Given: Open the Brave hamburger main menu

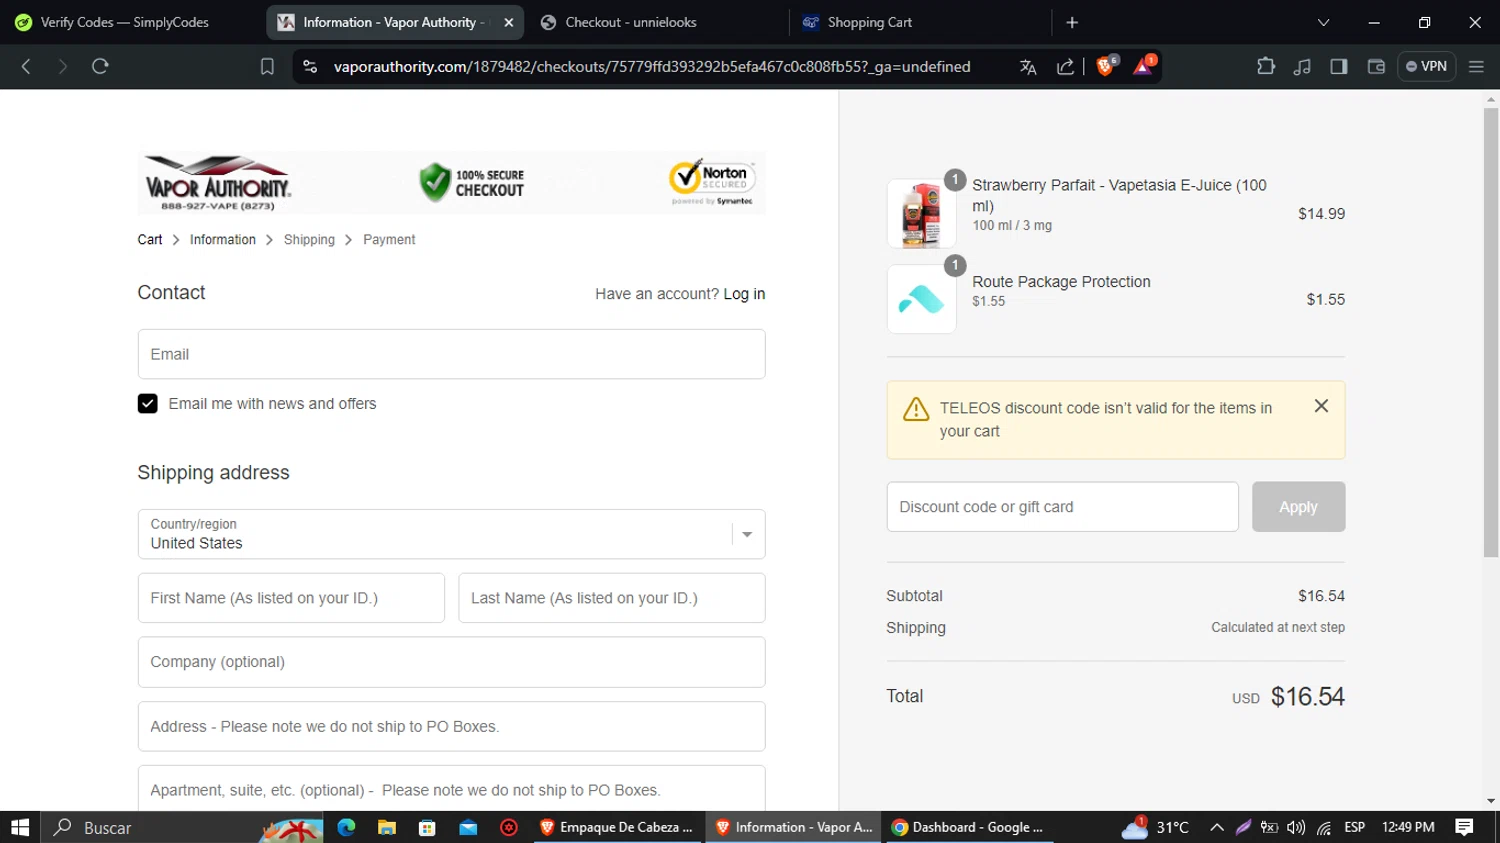Looking at the screenshot, I should 1476,67.
